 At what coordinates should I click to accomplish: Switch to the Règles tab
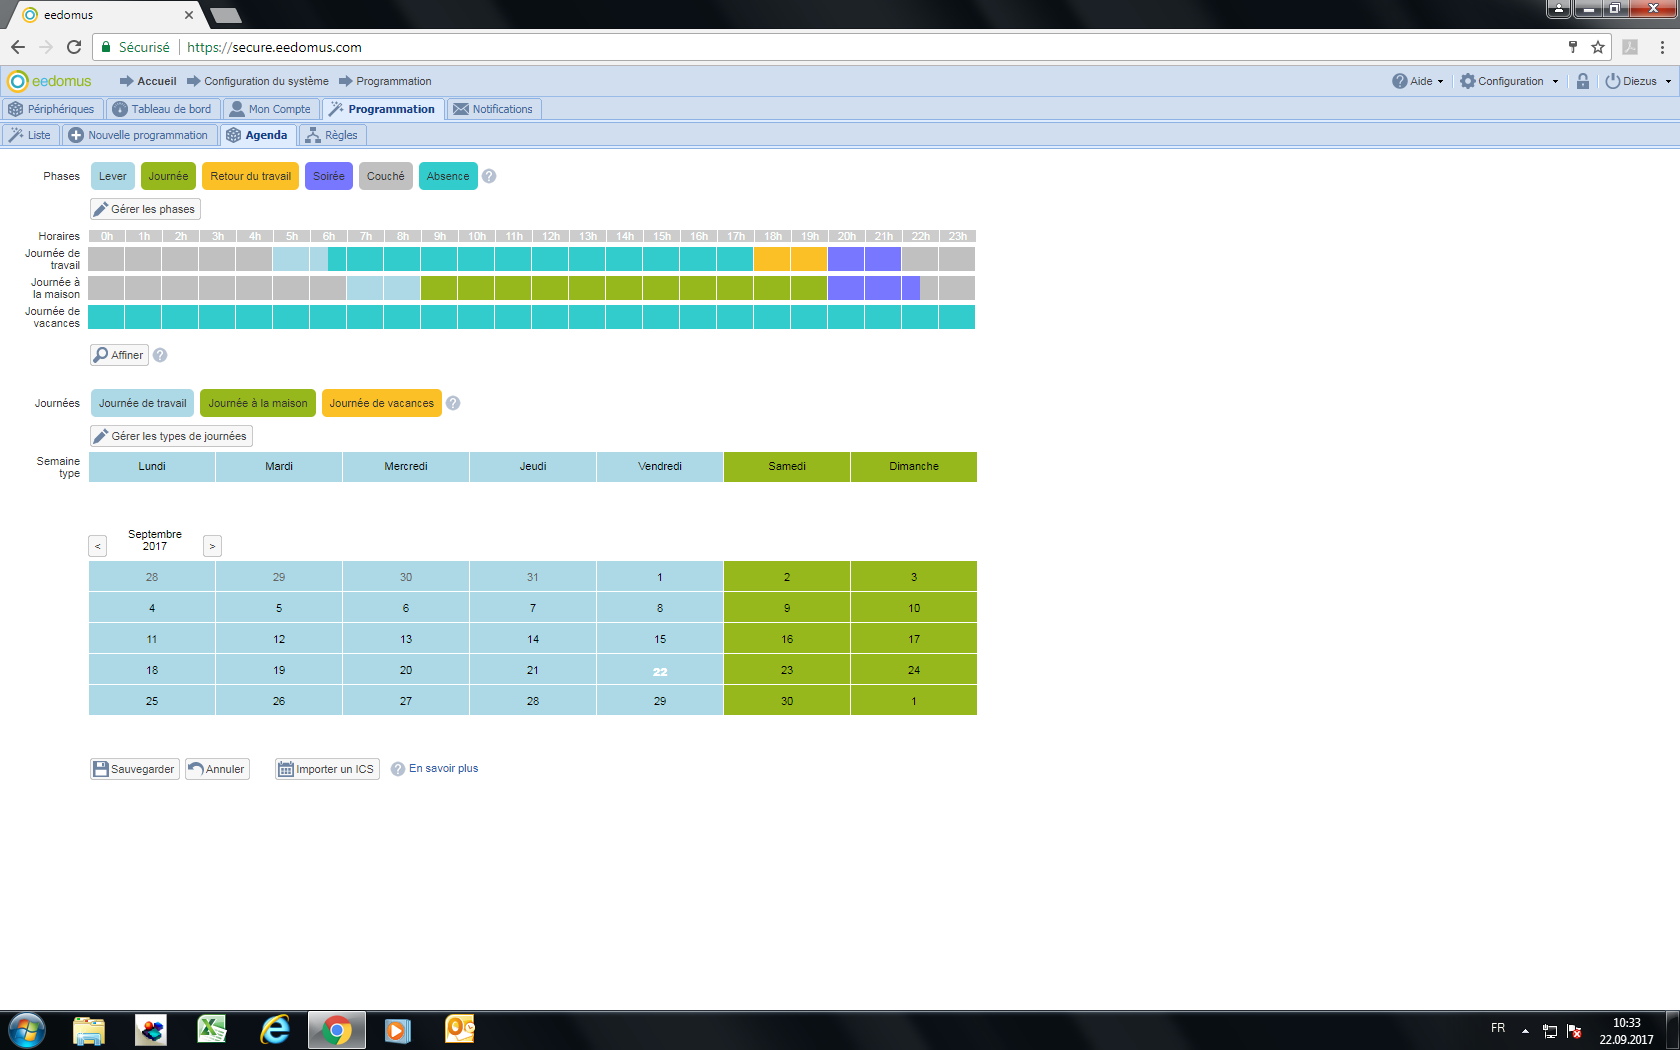pos(332,135)
